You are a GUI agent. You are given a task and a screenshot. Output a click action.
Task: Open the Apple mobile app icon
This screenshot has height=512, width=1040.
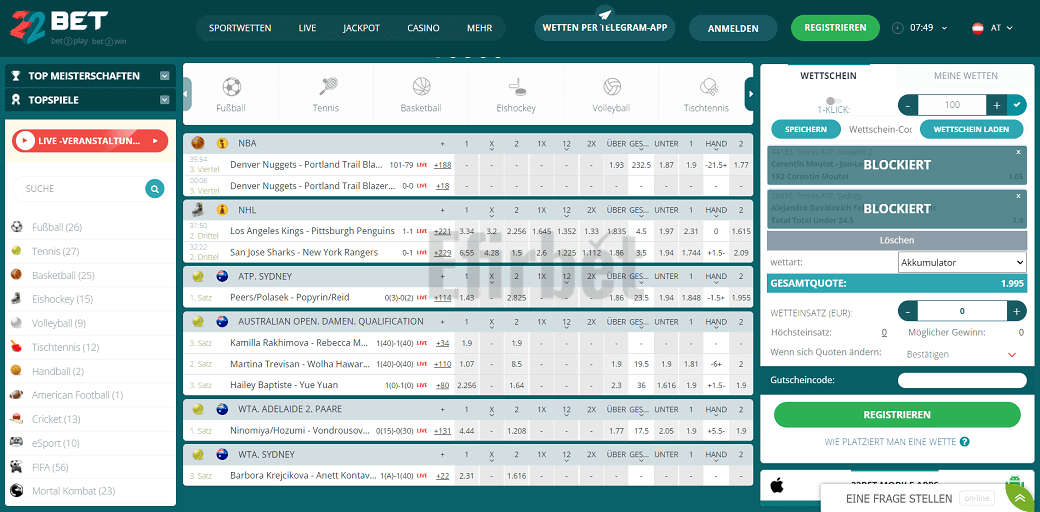(x=777, y=486)
